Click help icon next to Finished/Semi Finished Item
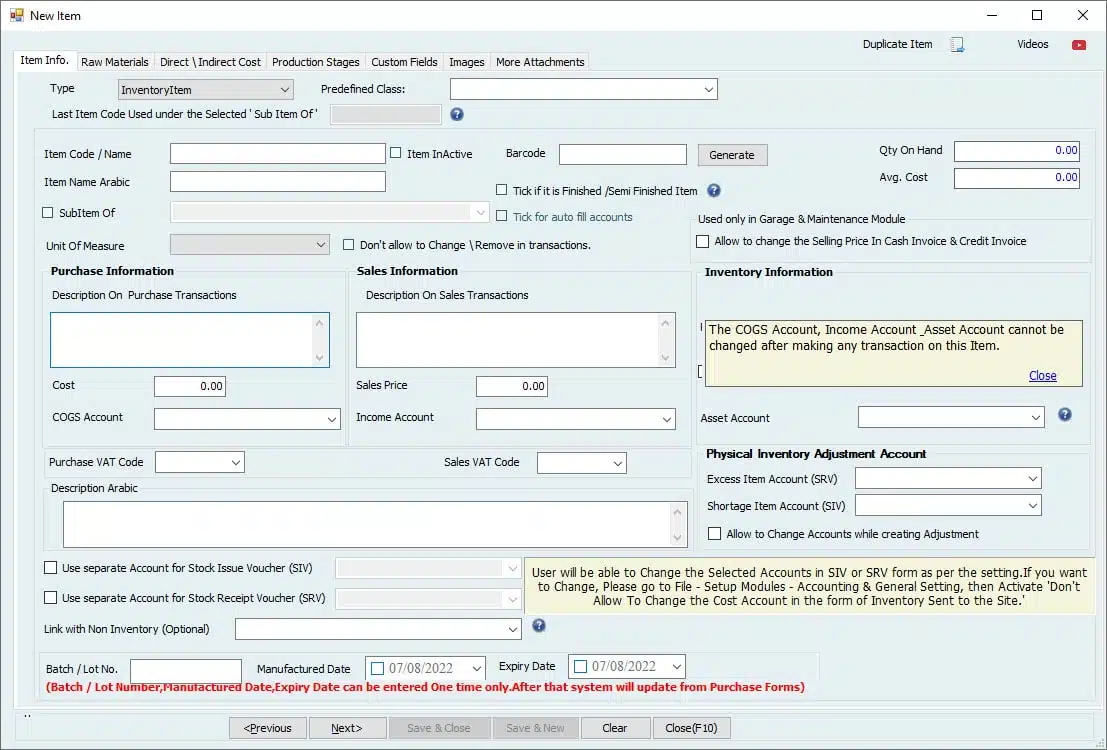Viewport: 1107px width, 750px height. click(x=714, y=191)
